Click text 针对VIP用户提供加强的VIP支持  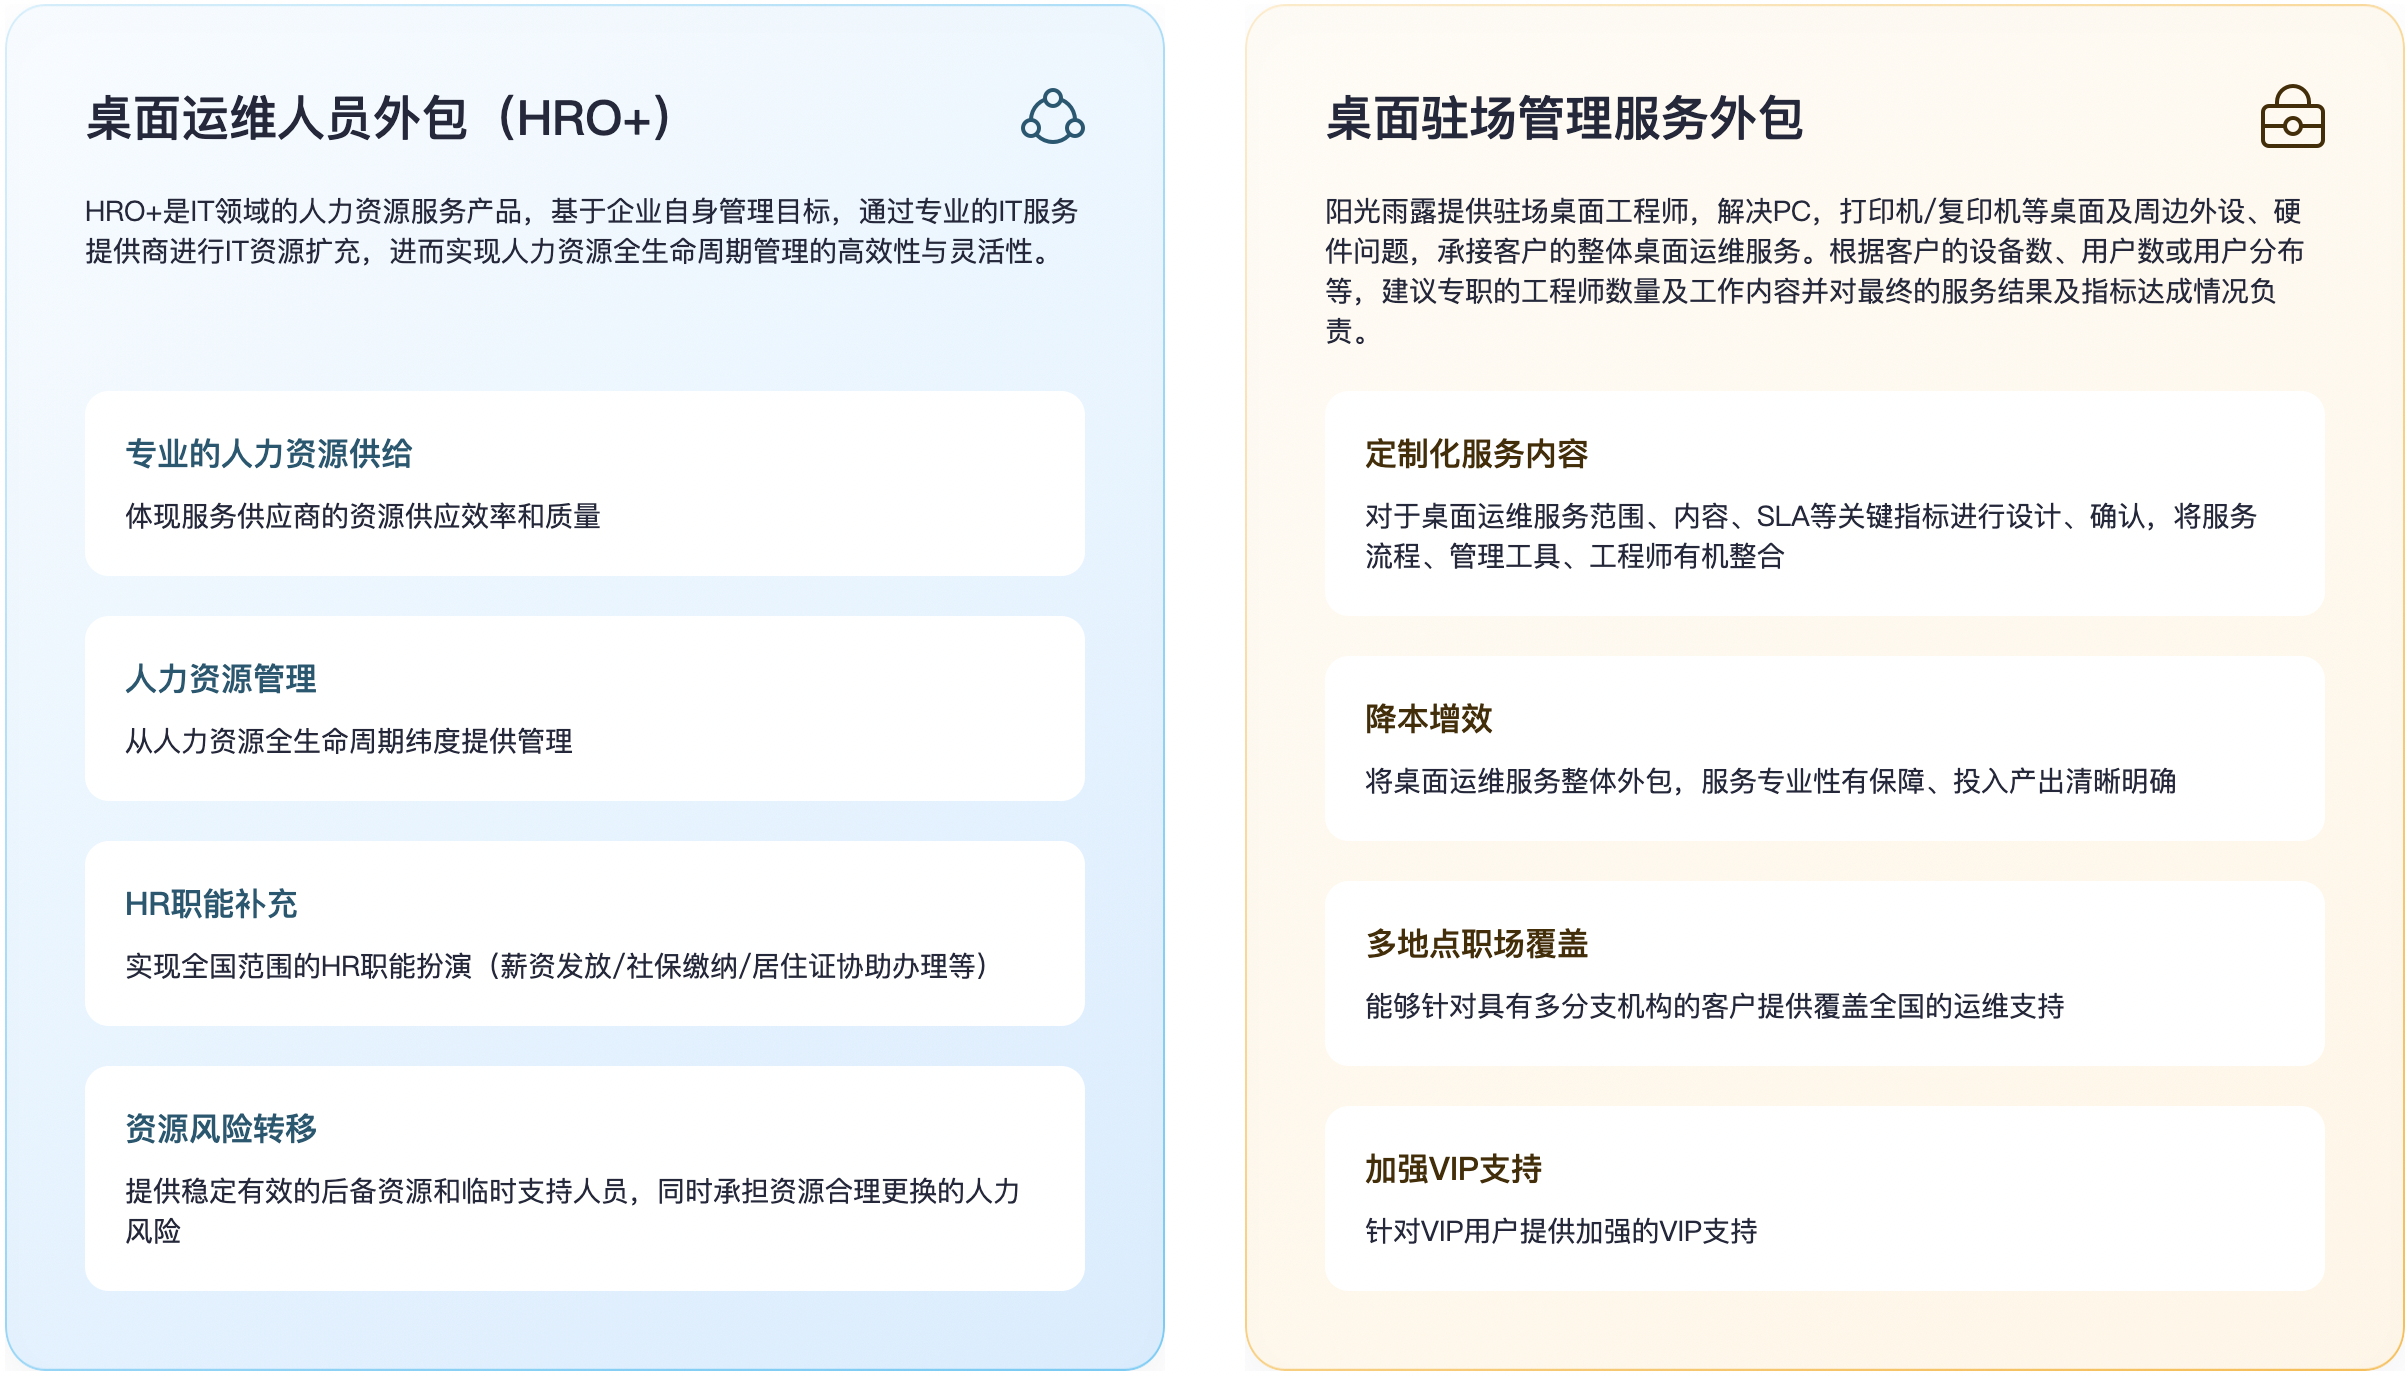[x=1560, y=1231]
